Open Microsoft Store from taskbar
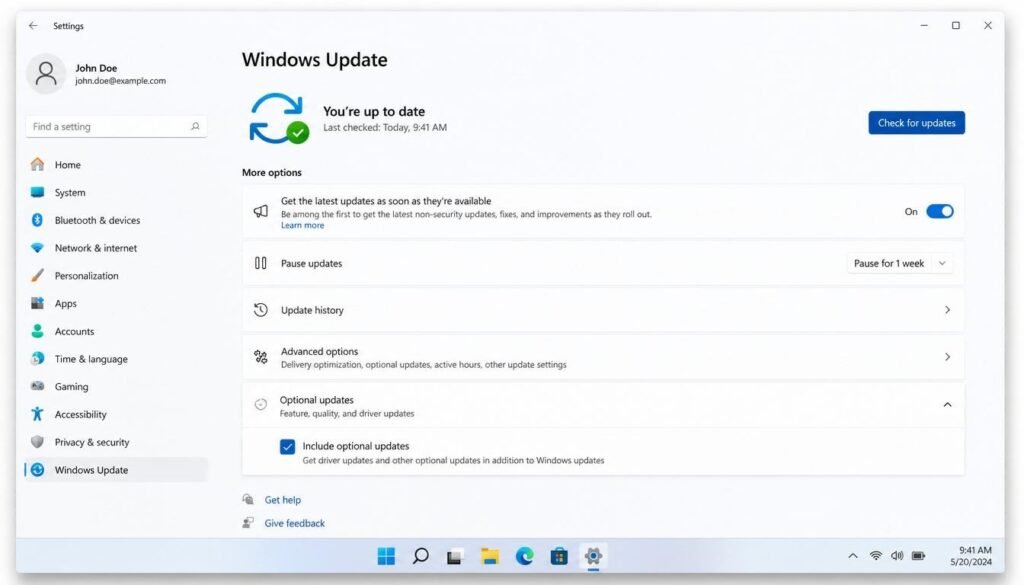The width and height of the screenshot is (1024, 585). (x=559, y=556)
